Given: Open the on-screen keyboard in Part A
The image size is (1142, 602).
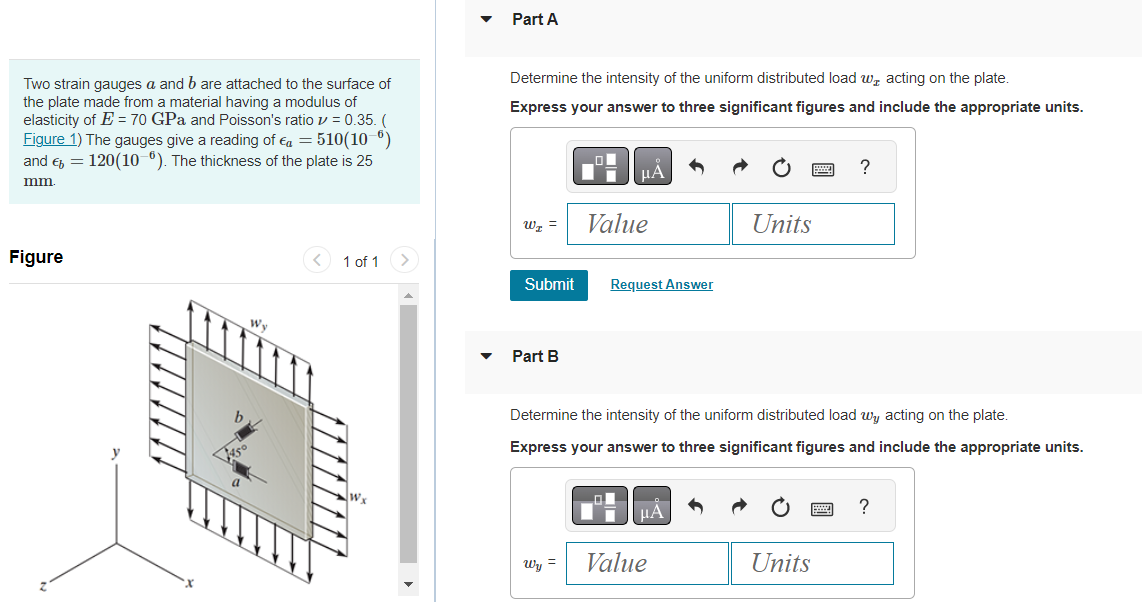Looking at the screenshot, I should click(x=822, y=166).
